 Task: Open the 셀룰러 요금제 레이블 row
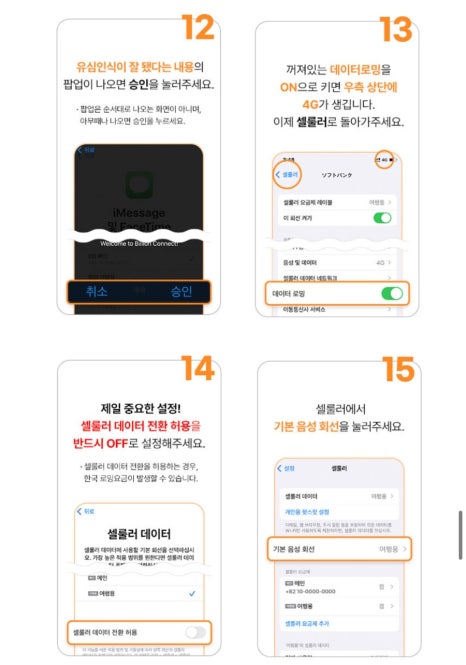tap(337, 202)
